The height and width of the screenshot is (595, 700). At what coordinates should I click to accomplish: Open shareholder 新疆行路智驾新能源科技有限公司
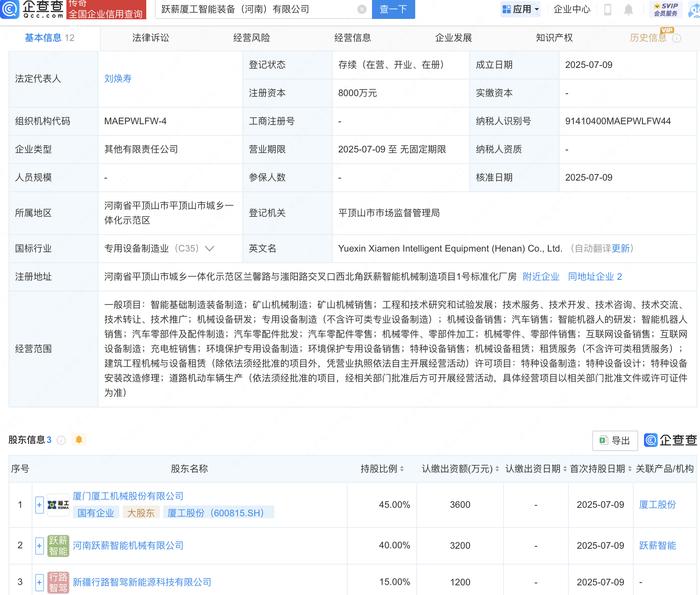click(x=142, y=582)
